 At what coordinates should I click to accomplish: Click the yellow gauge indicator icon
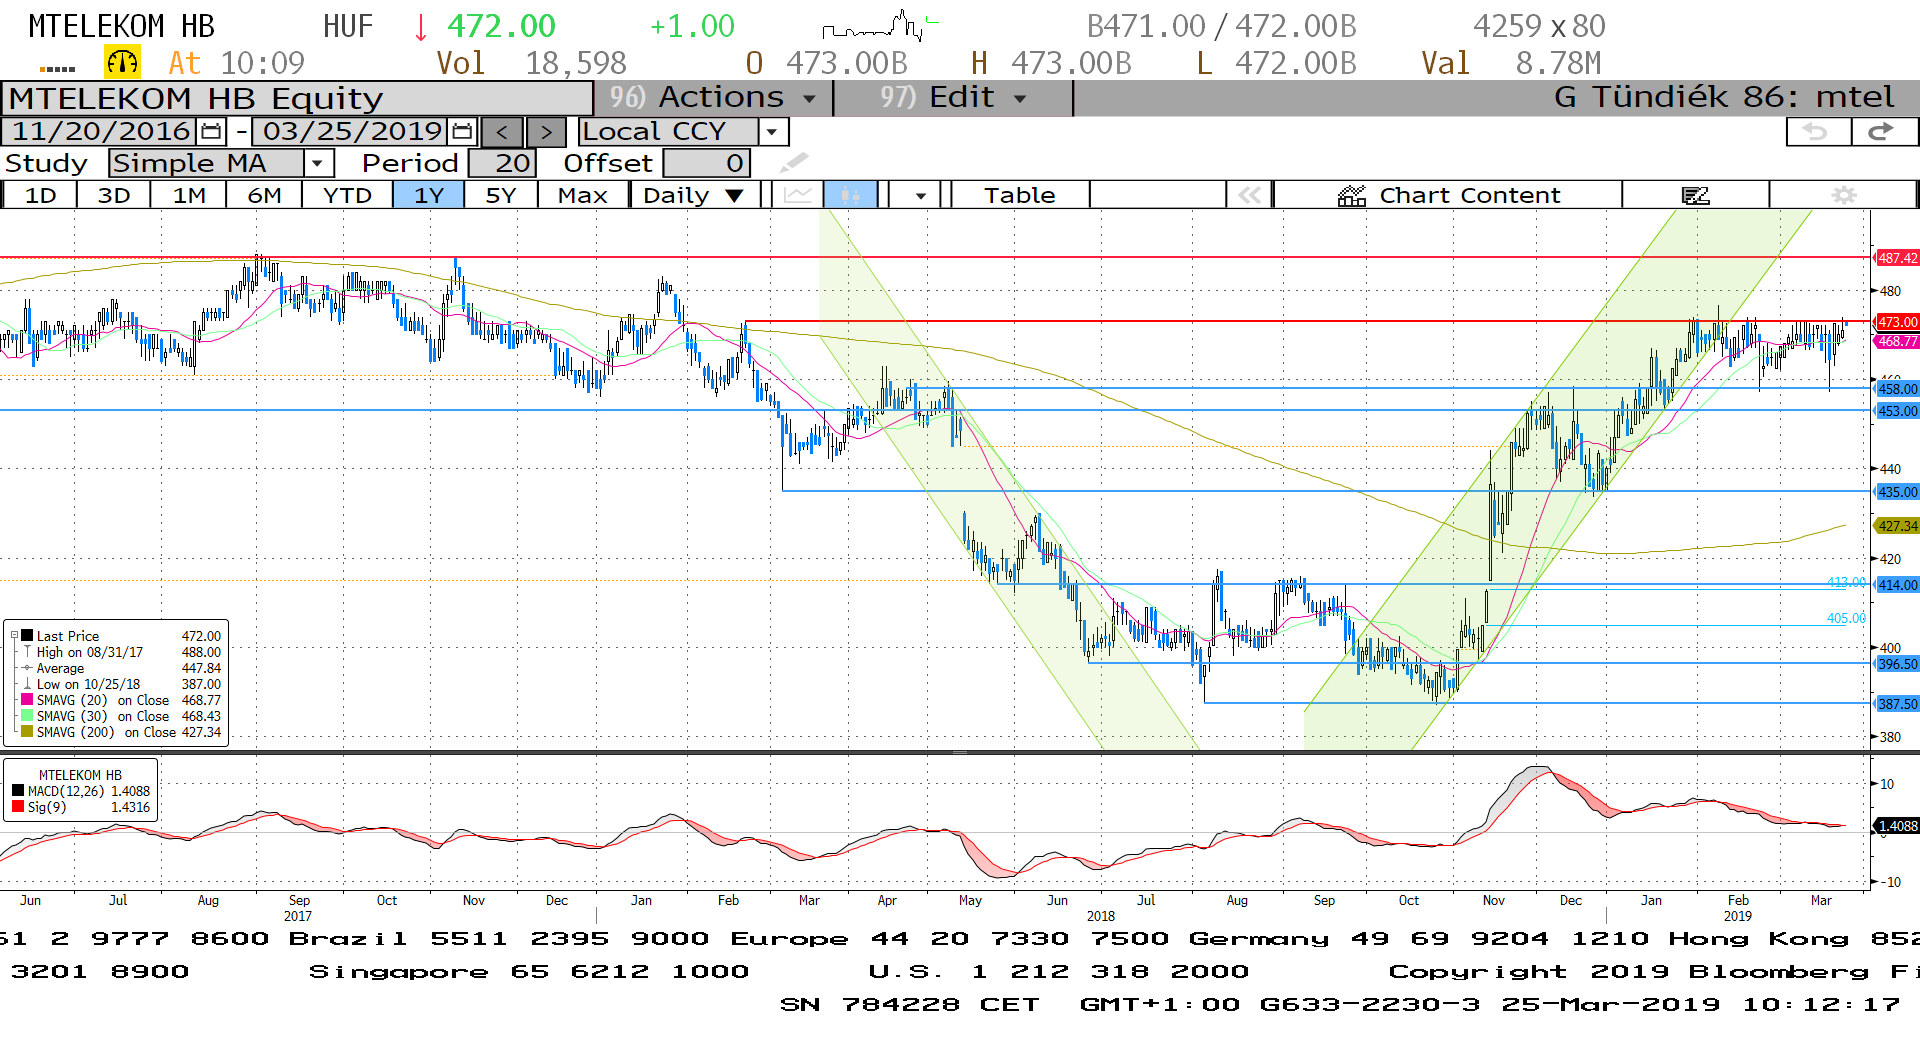122,62
